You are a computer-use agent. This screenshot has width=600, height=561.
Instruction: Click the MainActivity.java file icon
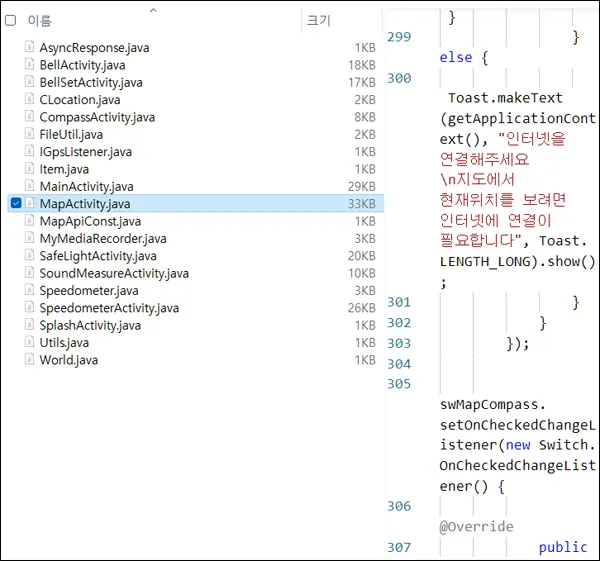coord(29,185)
